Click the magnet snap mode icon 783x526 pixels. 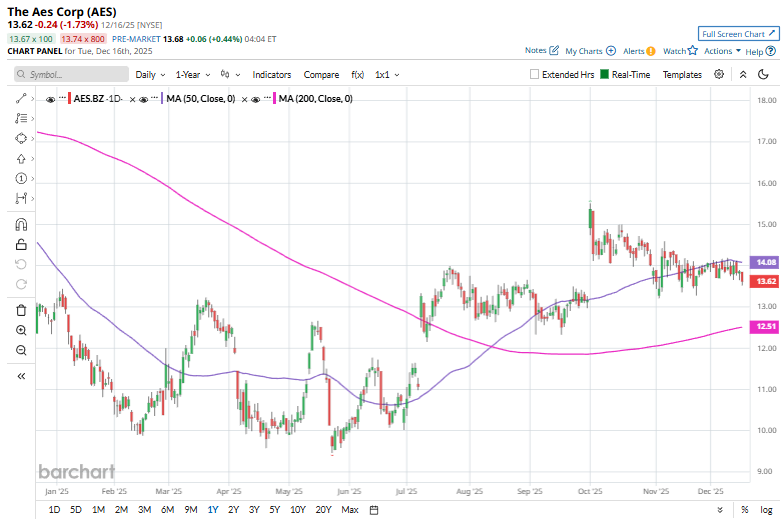click(21, 223)
